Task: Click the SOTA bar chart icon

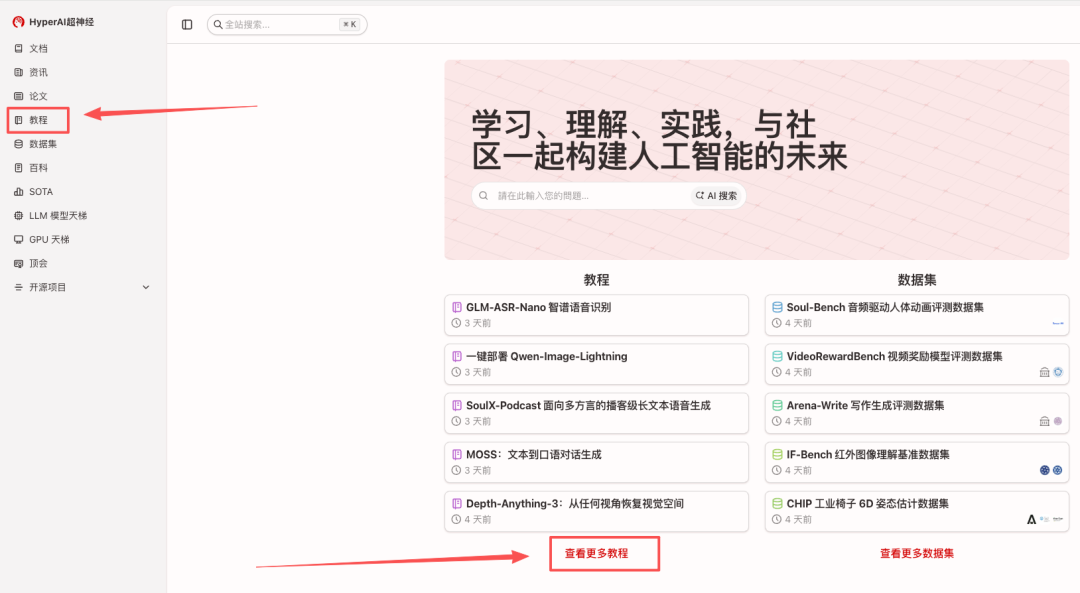Action: (x=19, y=192)
